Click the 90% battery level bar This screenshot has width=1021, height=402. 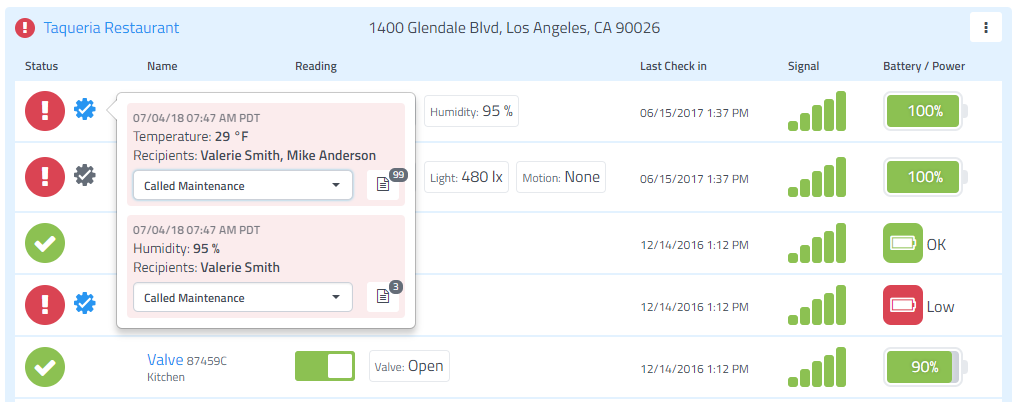[x=924, y=367]
